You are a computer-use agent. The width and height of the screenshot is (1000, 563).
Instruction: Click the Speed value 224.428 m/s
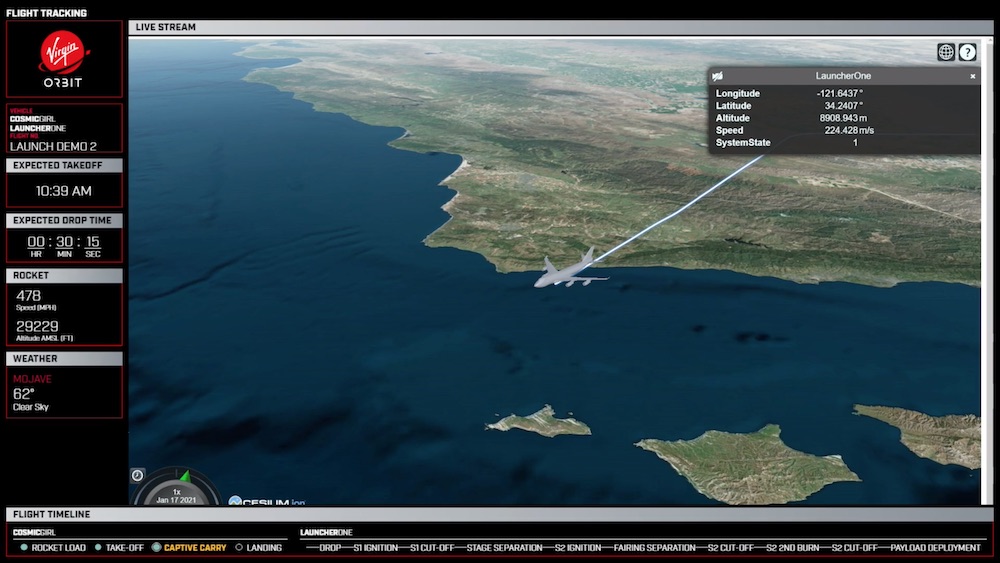coord(849,130)
